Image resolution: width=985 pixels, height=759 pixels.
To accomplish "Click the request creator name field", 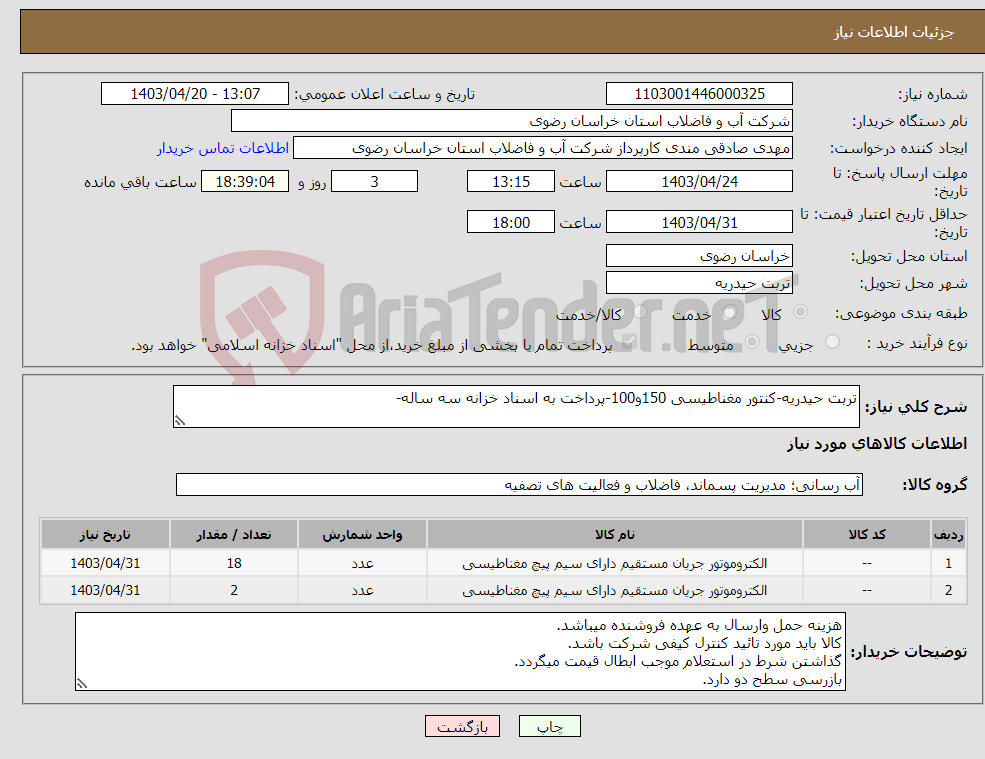I will [543, 148].
